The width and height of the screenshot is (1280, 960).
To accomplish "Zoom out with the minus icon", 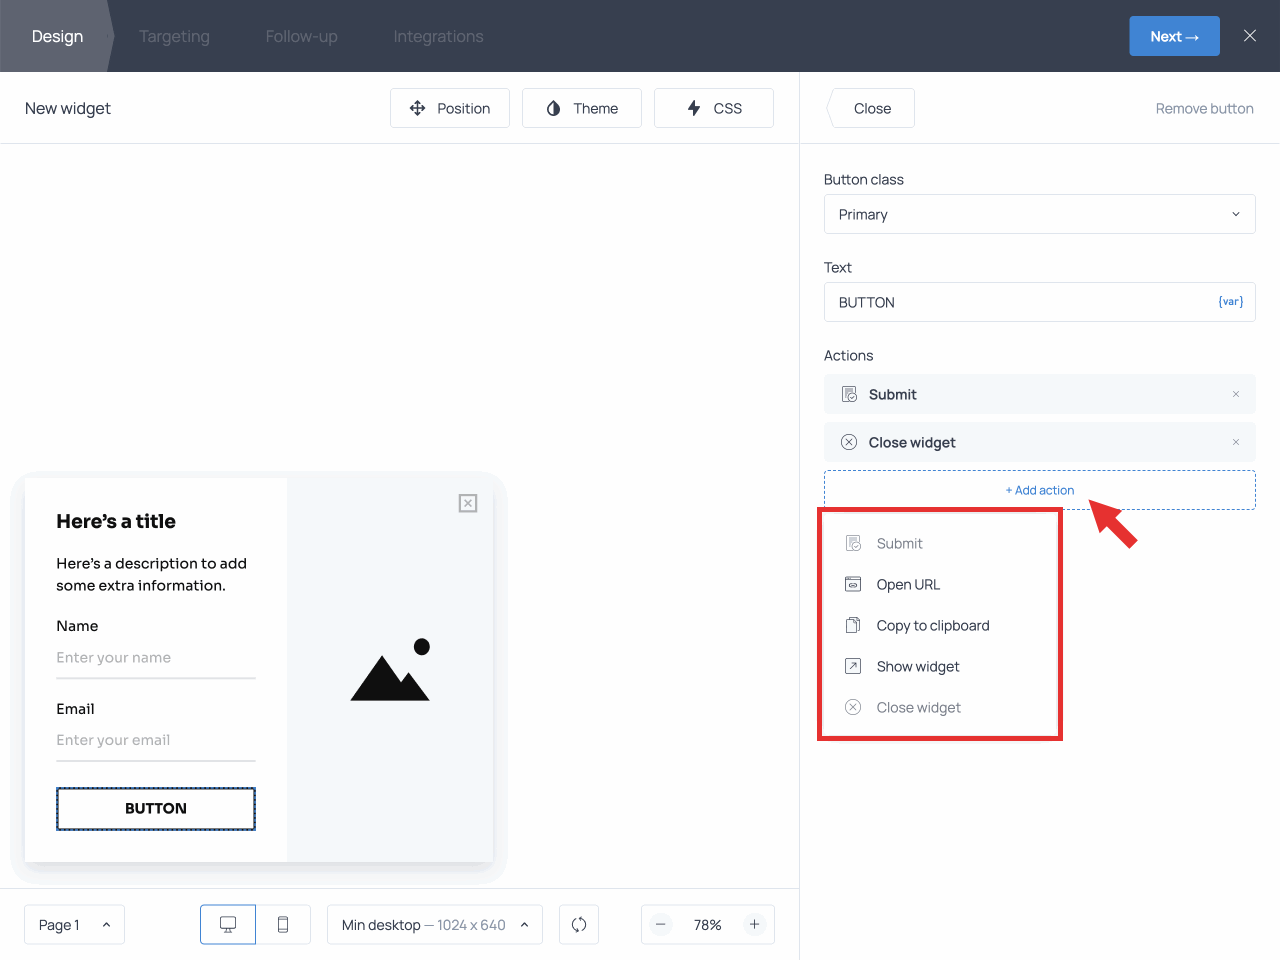I will (x=661, y=925).
